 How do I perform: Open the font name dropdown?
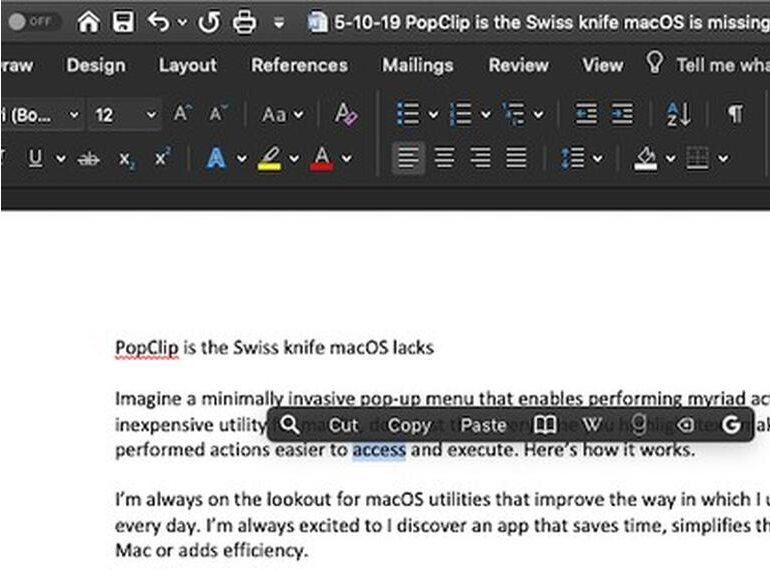74,115
